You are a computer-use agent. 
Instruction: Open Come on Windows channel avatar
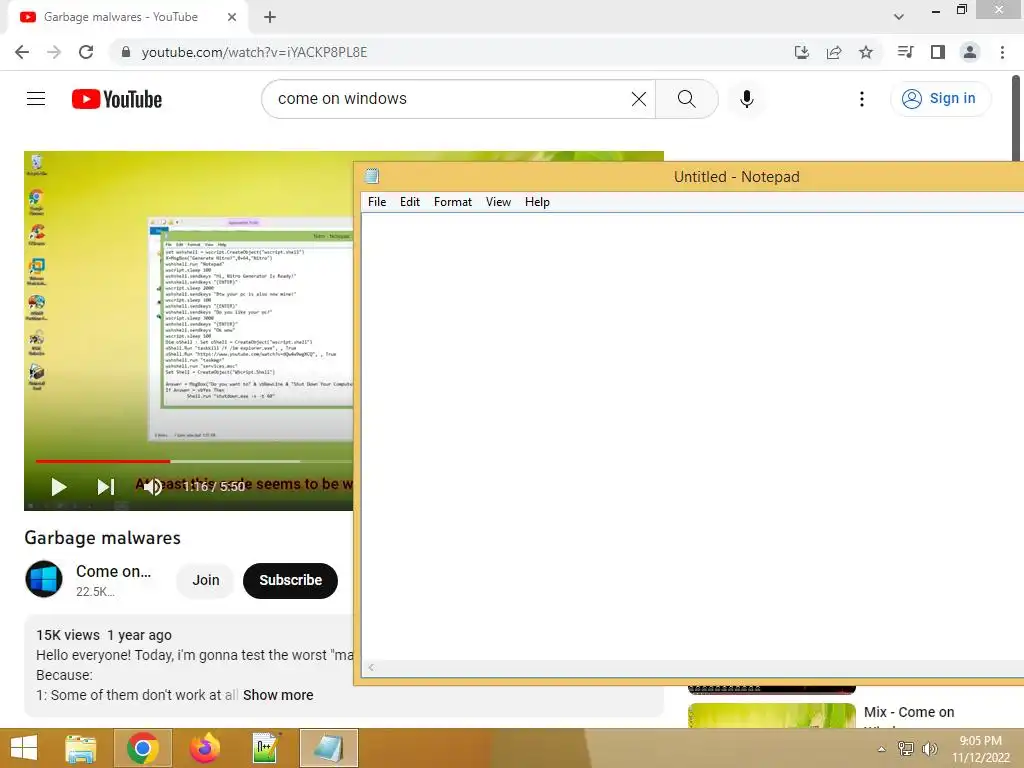(44, 579)
